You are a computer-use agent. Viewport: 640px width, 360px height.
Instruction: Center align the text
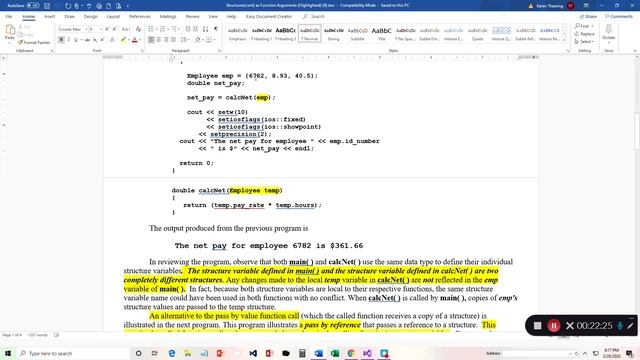pos(159,40)
